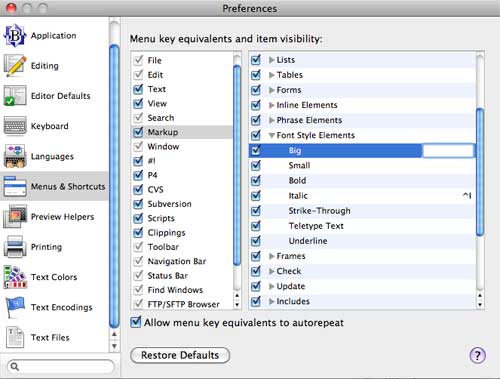Click the preferences search field
Viewport: 500px width, 379px height.
pyautogui.click(x=61, y=367)
